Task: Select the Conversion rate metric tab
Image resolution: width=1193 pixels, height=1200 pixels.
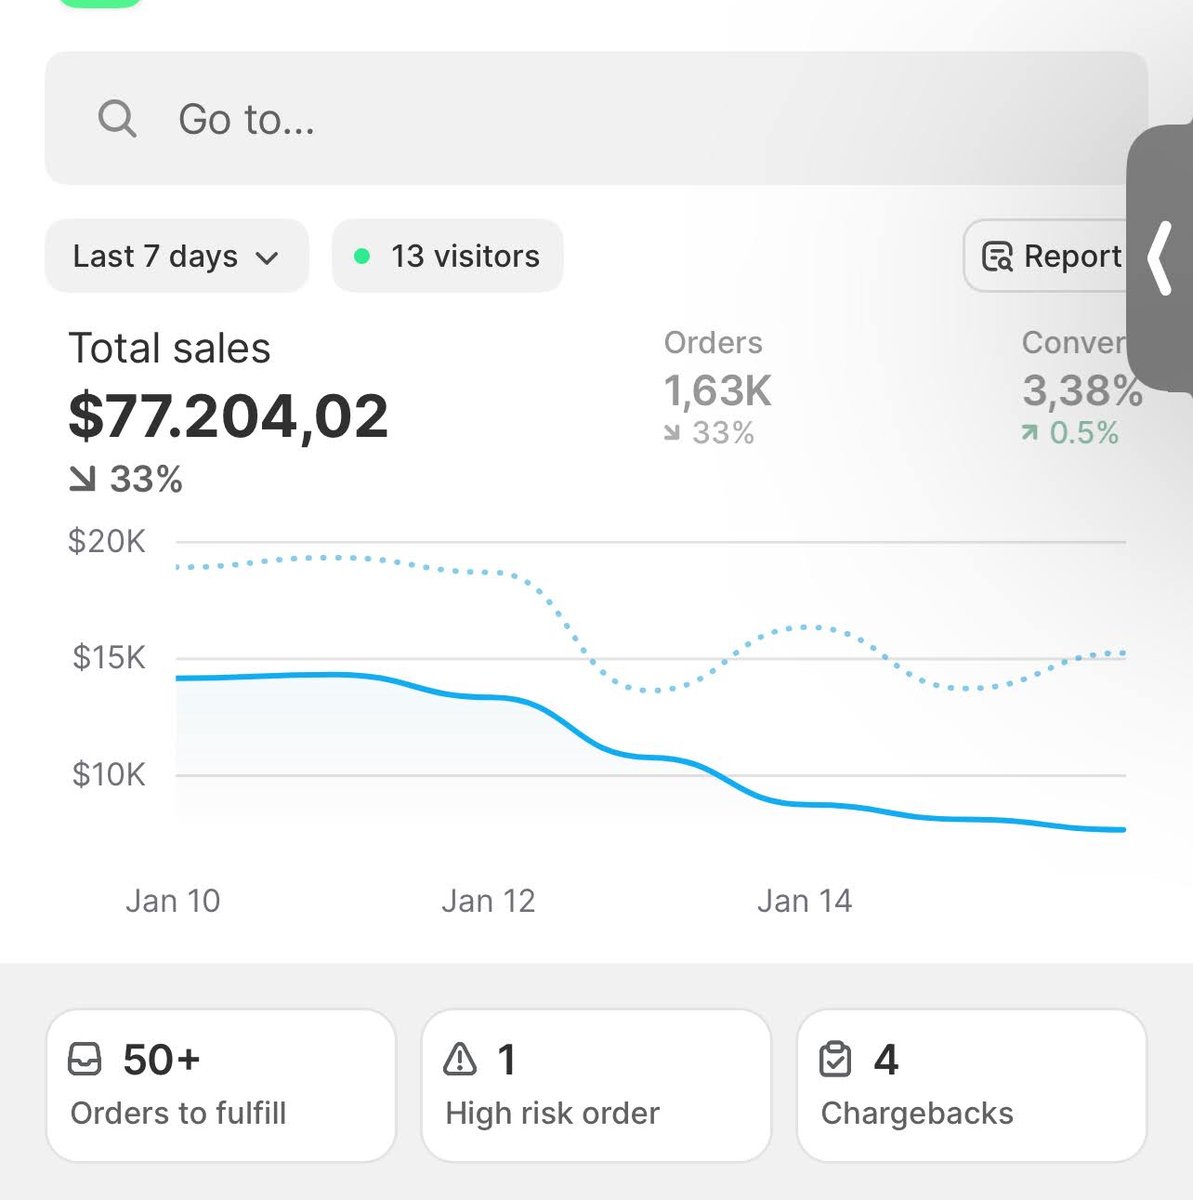Action: [1074, 343]
